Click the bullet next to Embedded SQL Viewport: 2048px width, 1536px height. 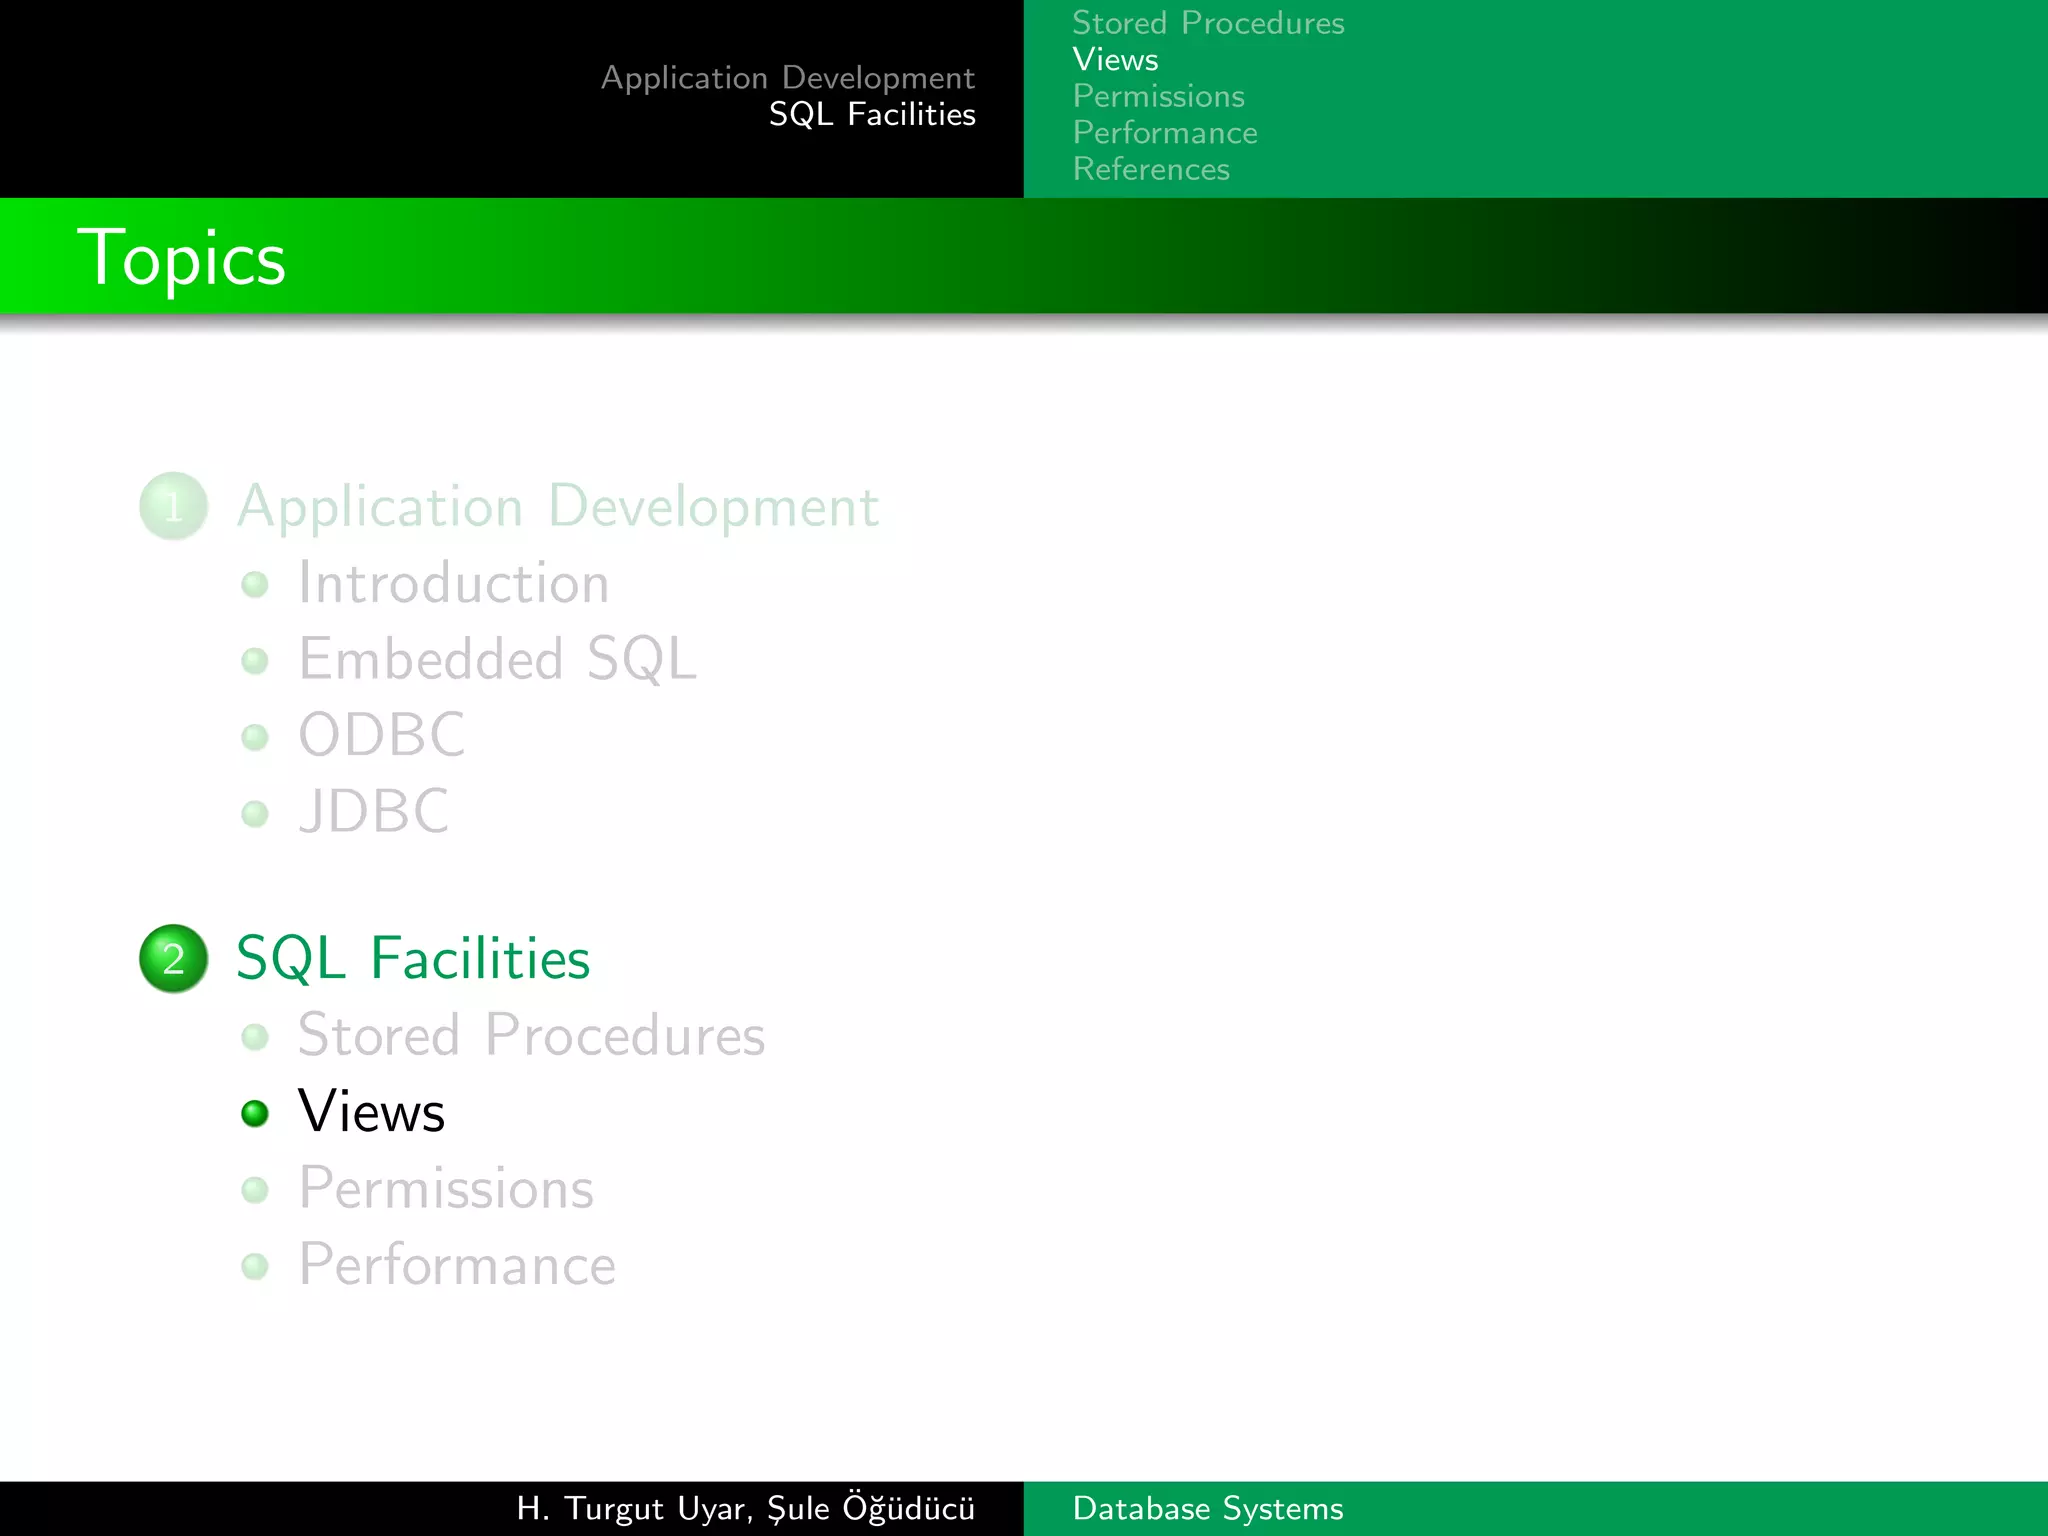pyautogui.click(x=255, y=660)
